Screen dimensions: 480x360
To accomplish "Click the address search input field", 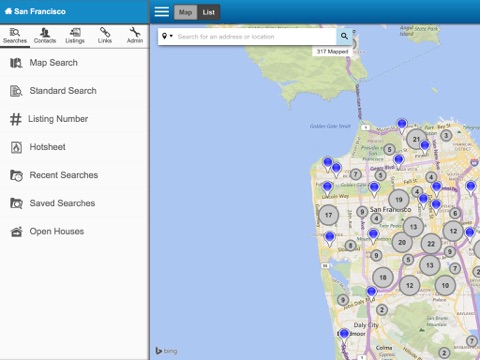I will coord(255,36).
